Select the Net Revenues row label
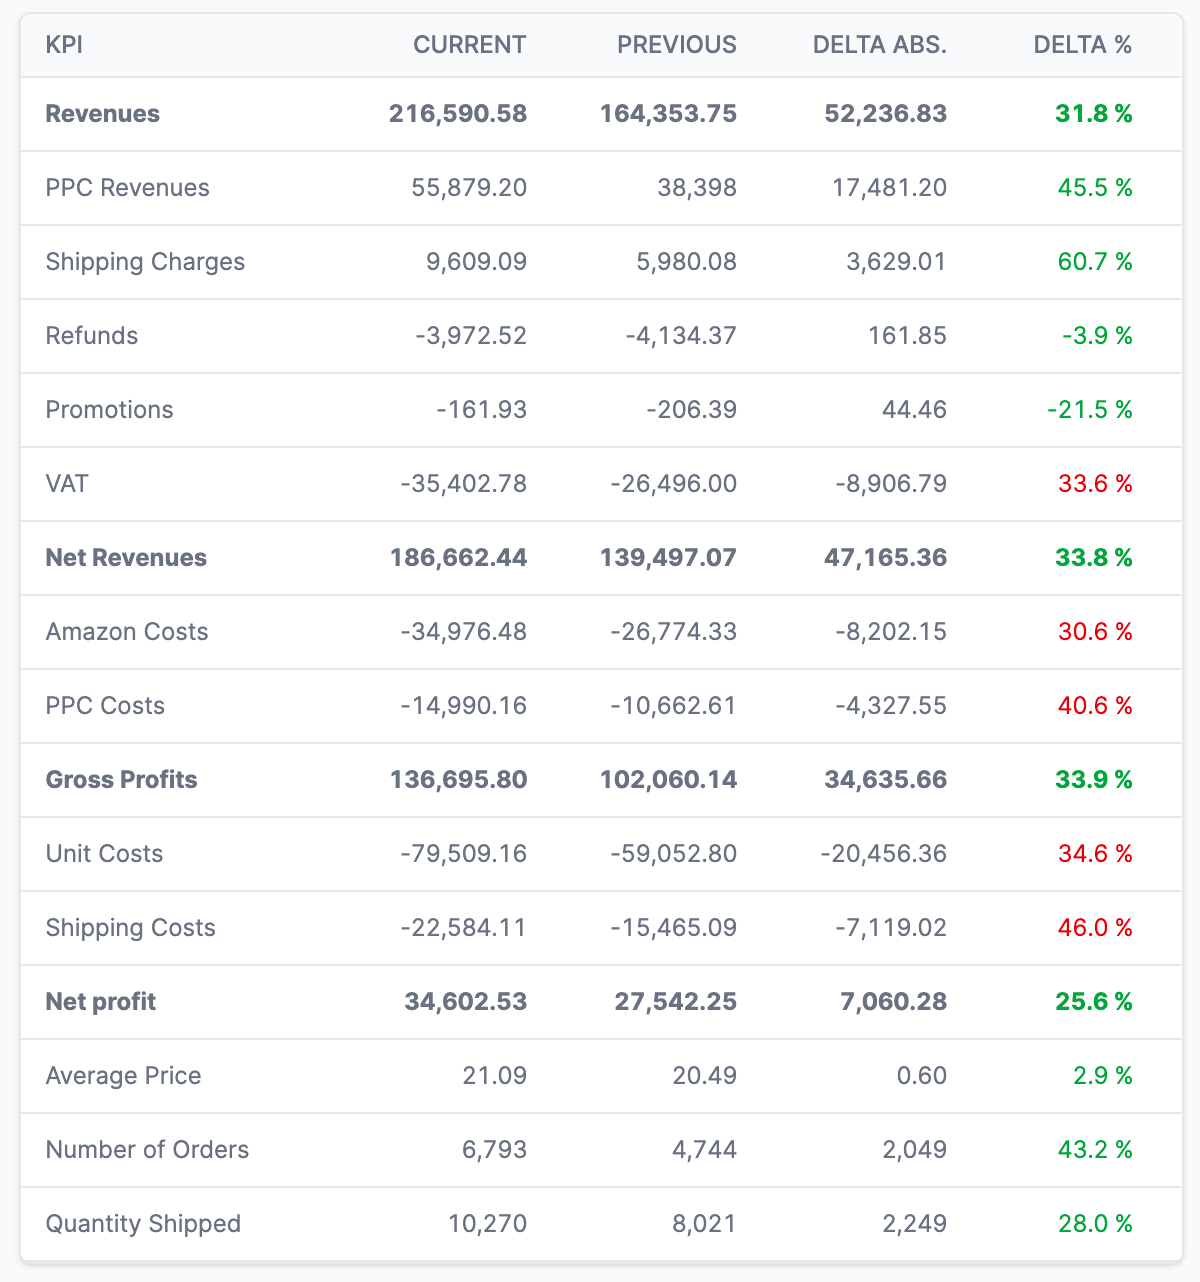 coord(126,558)
